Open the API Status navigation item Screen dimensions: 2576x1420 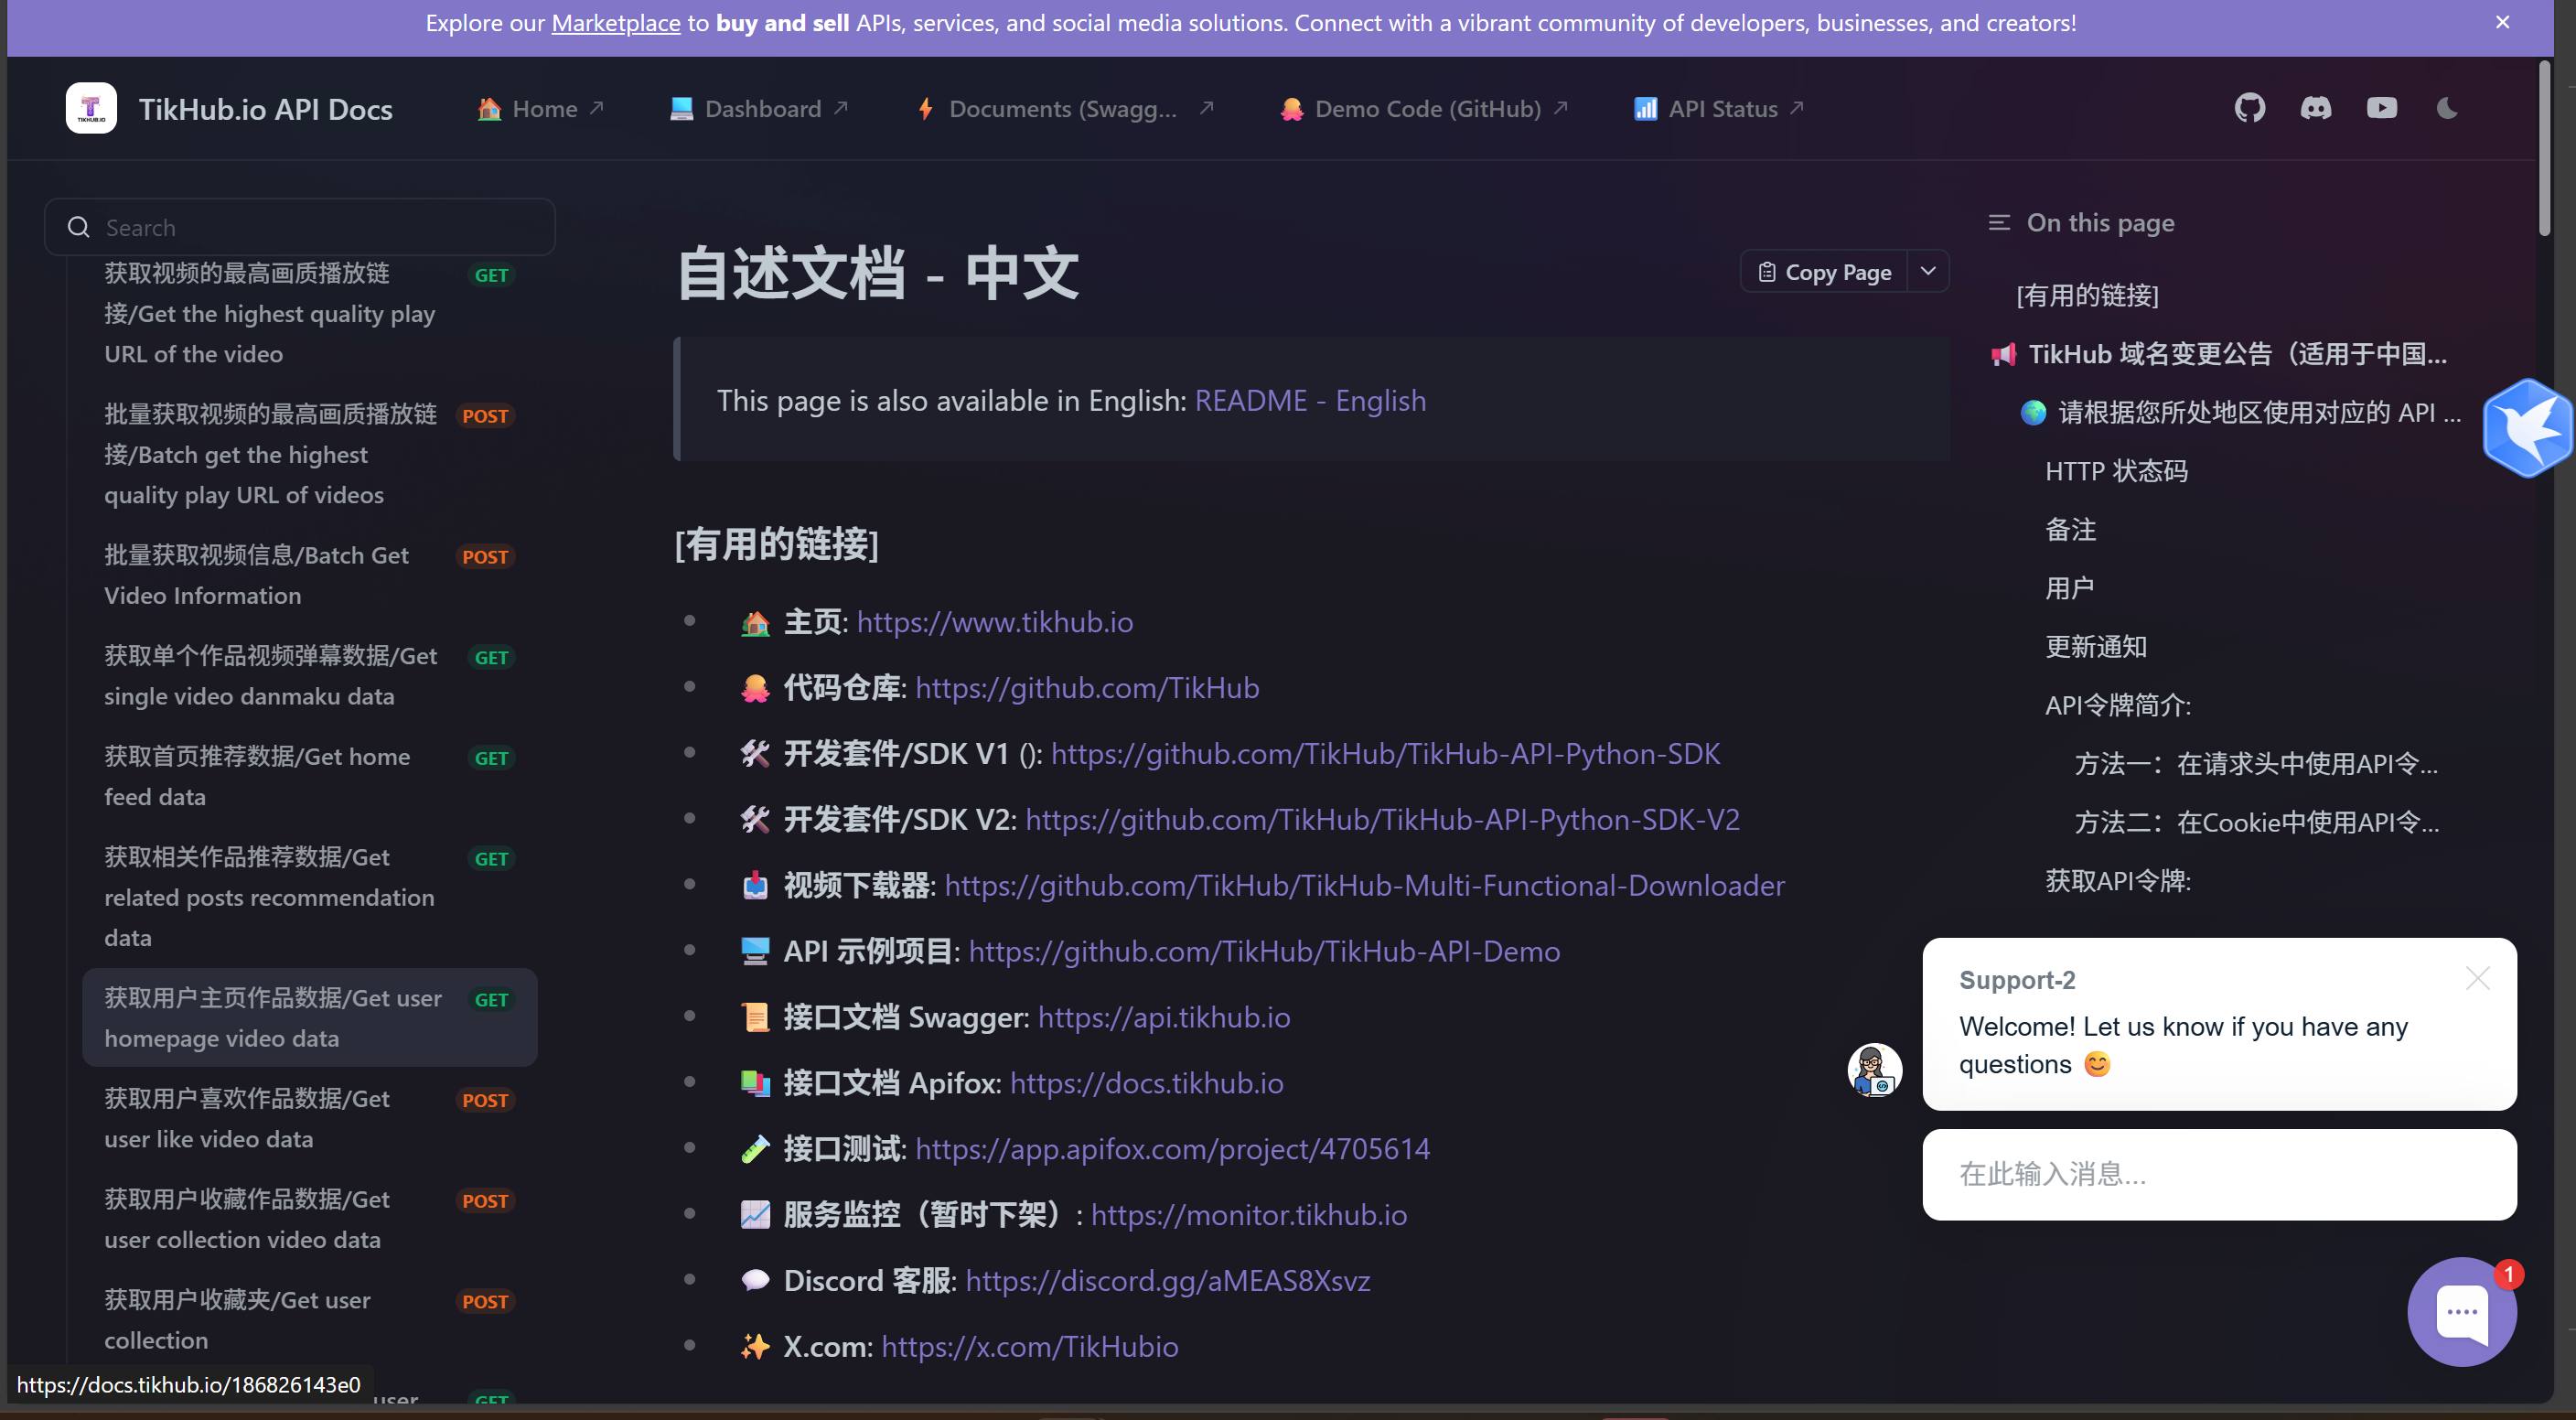point(1721,108)
